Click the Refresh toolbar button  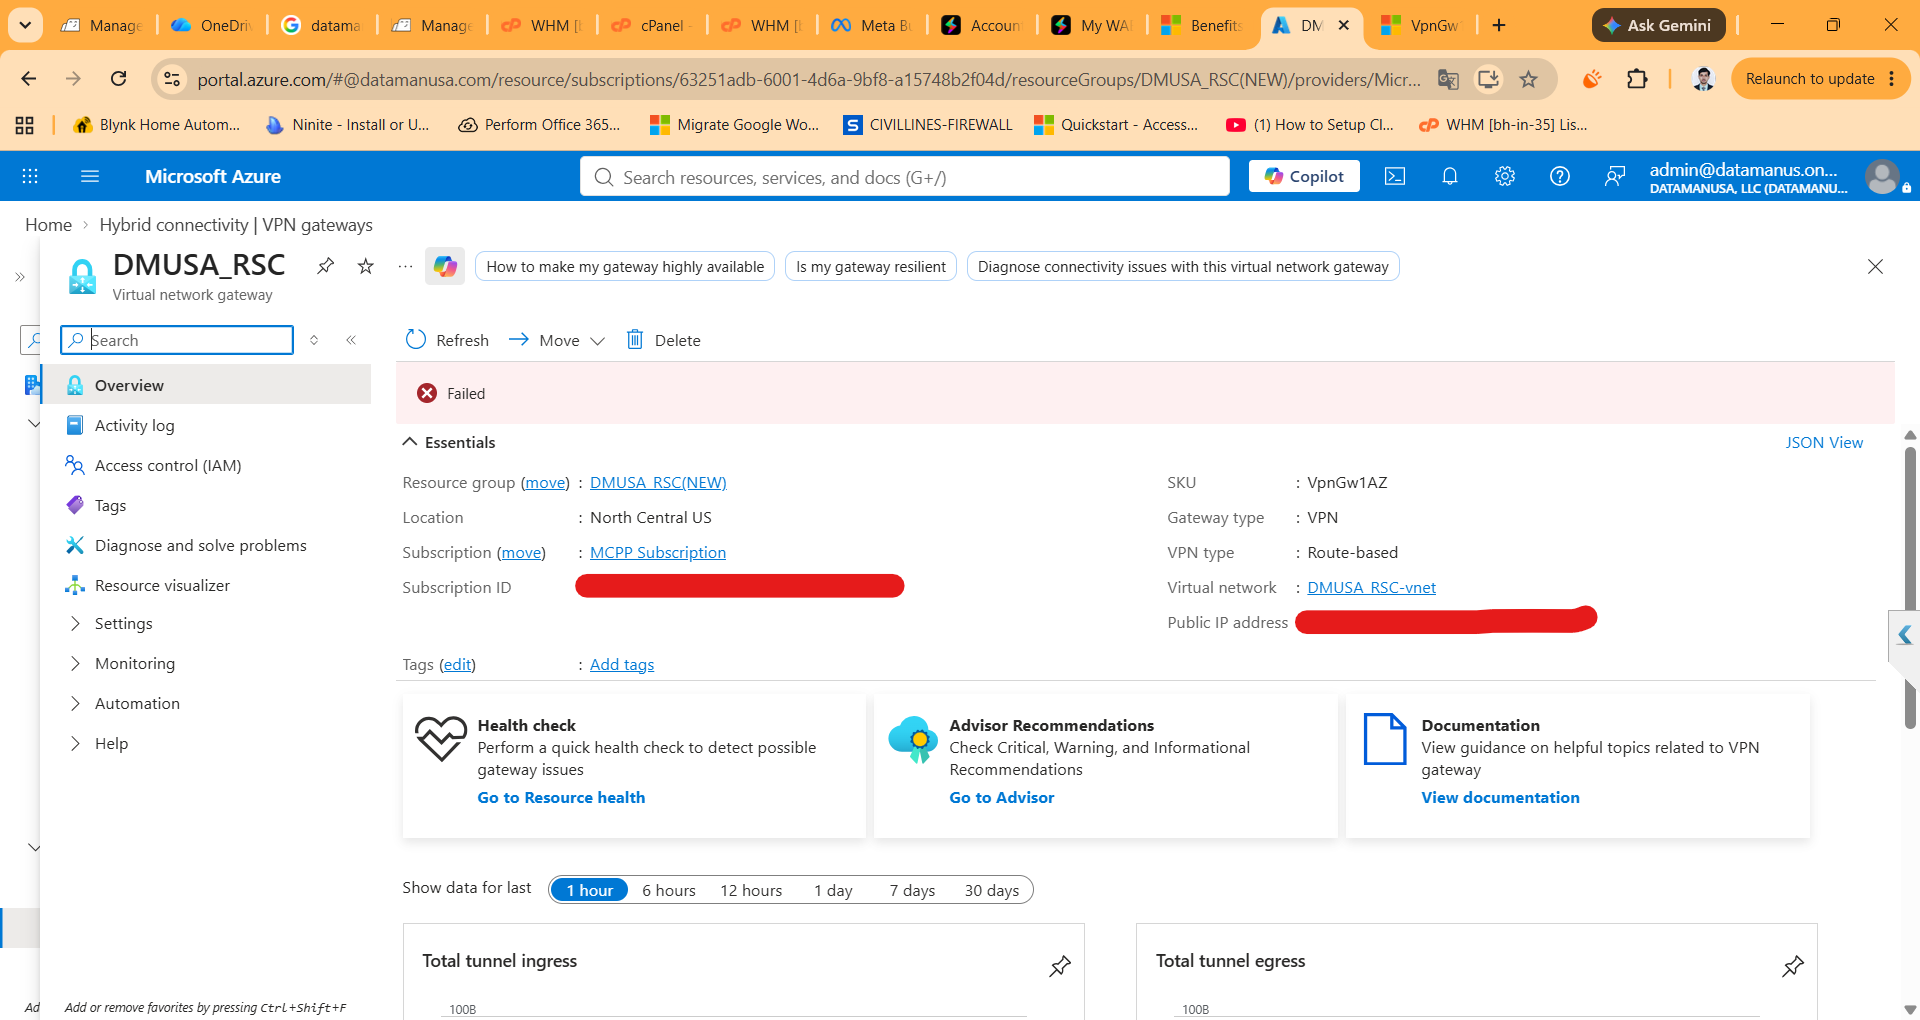point(447,340)
